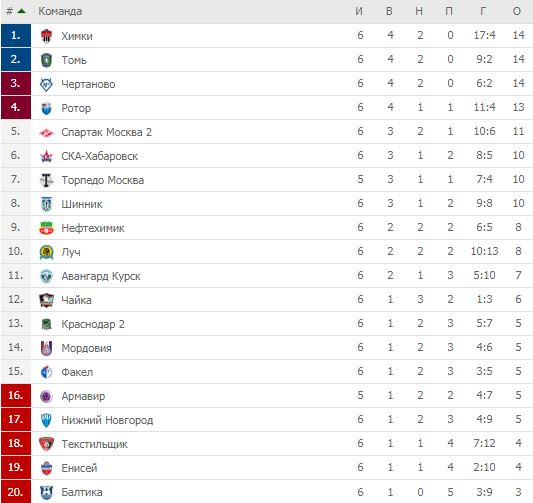Click the Енисей club logo
The width and height of the screenshot is (533, 503).
[x=46, y=468]
